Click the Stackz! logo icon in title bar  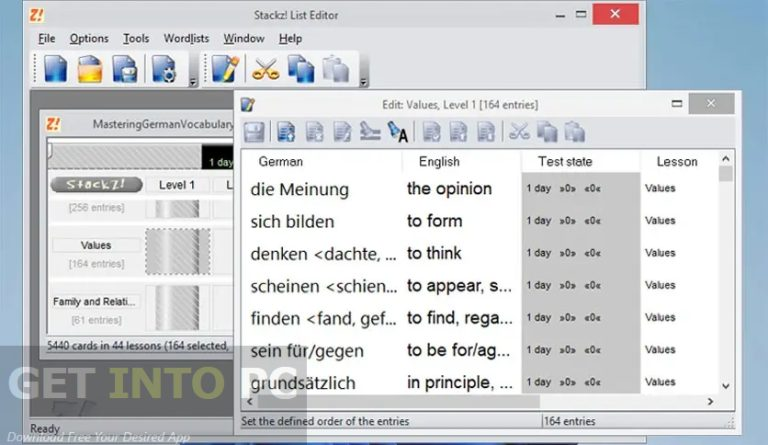click(x=37, y=15)
